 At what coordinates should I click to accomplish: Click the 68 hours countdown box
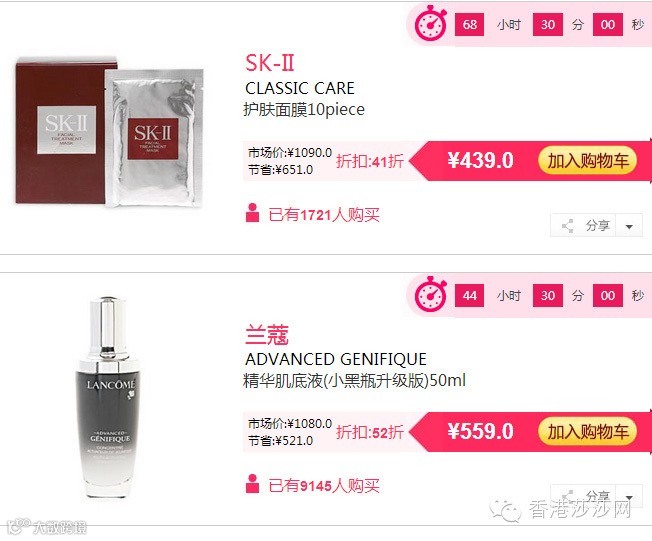click(469, 25)
